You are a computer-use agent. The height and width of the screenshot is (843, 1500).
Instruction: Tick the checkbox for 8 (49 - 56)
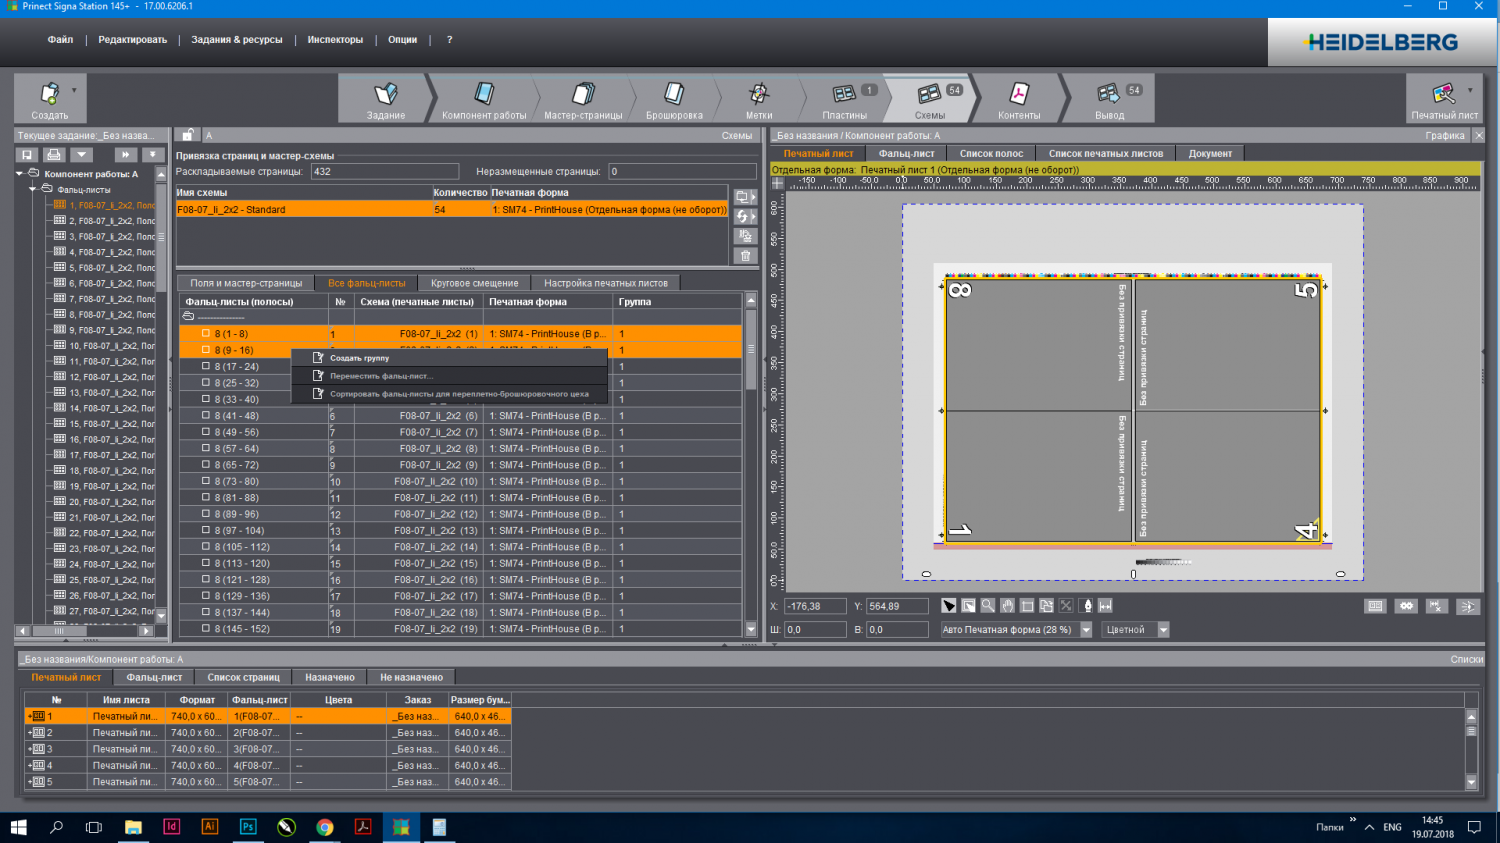coord(206,433)
